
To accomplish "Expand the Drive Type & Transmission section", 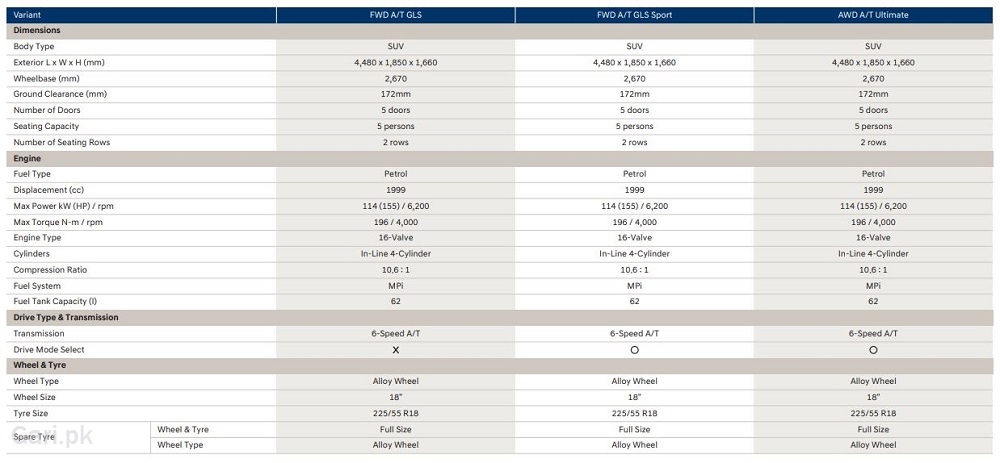I will click(x=66, y=317).
